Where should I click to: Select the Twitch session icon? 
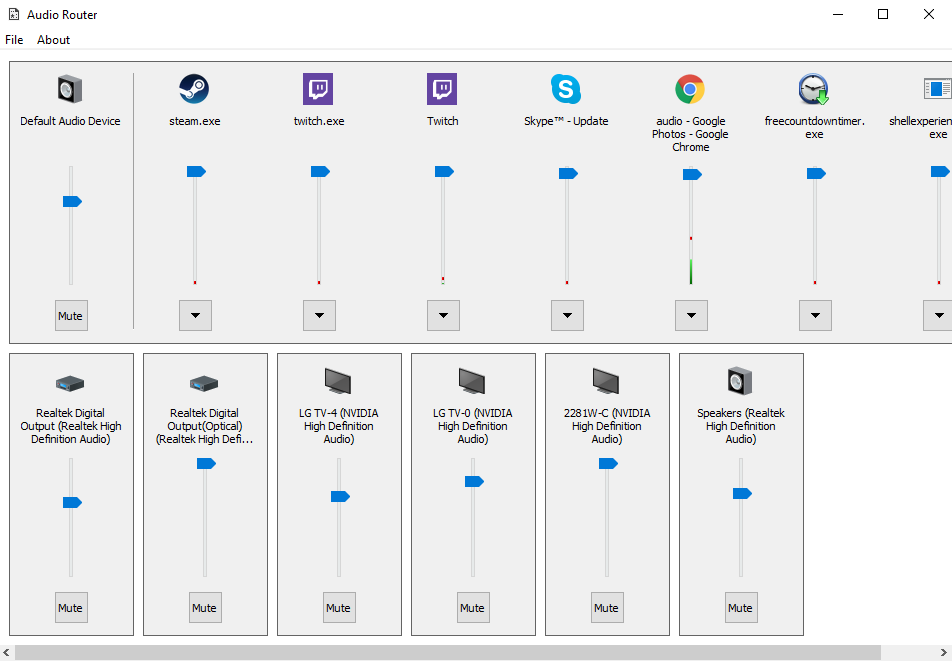point(442,89)
